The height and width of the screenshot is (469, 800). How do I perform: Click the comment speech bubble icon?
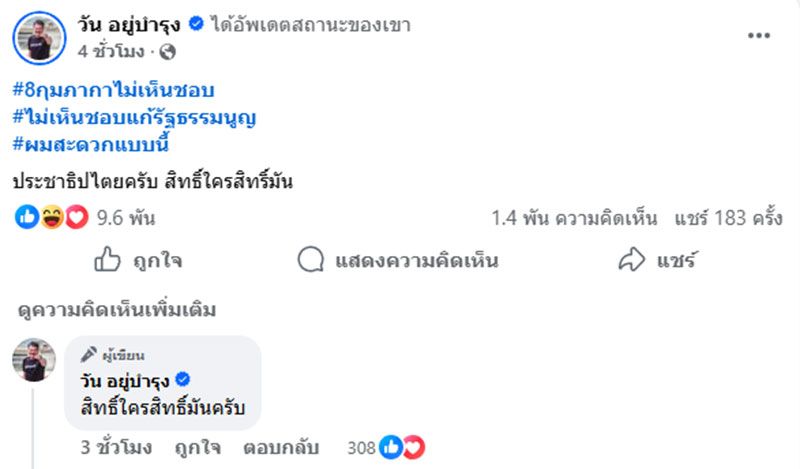(311, 261)
